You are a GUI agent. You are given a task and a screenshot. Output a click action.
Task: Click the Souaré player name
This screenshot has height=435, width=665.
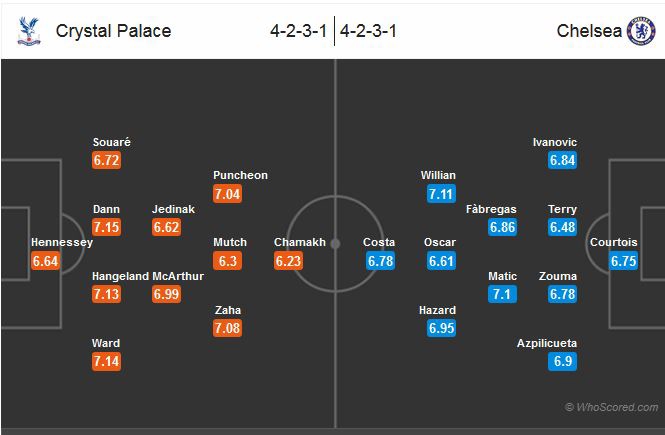111,142
